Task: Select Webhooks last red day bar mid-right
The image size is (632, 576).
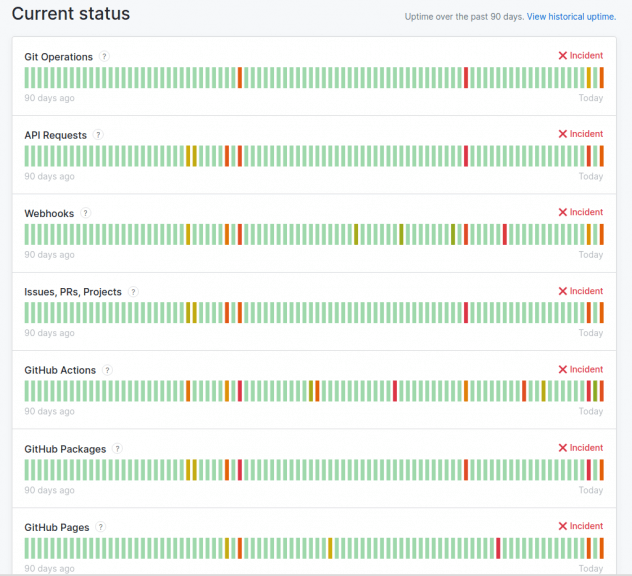Action: point(505,234)
